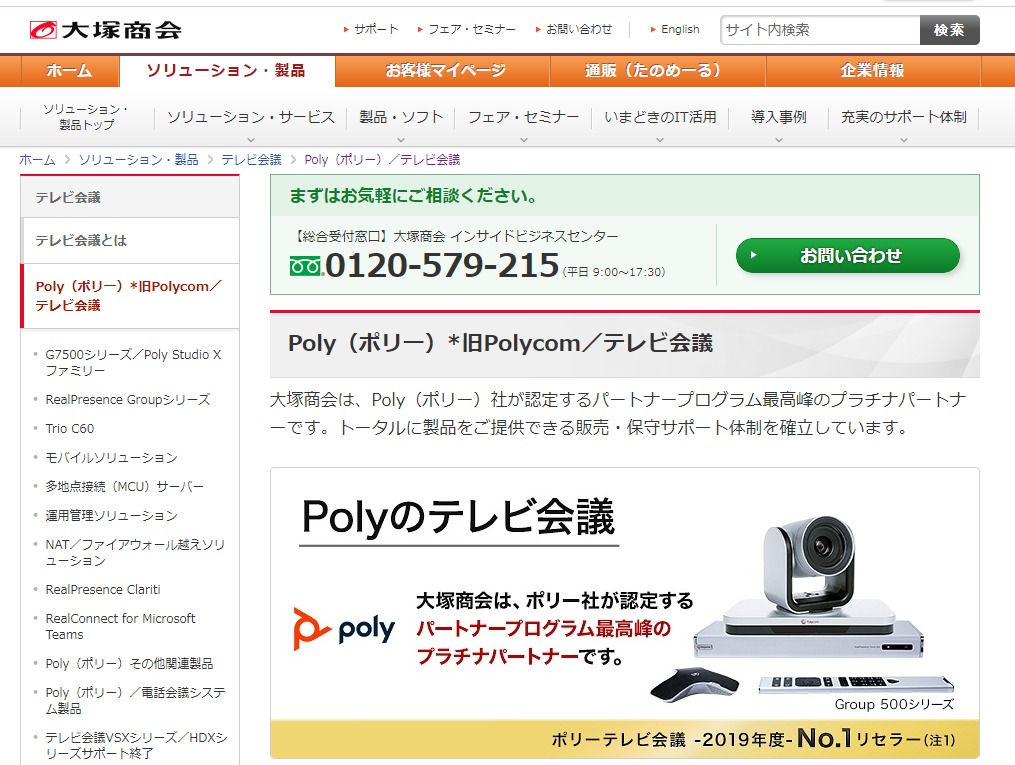Image resolution: width=1015 pixels, height=765 pixels.
Task: Switch to the English site
Action: (x=675, y=29)
